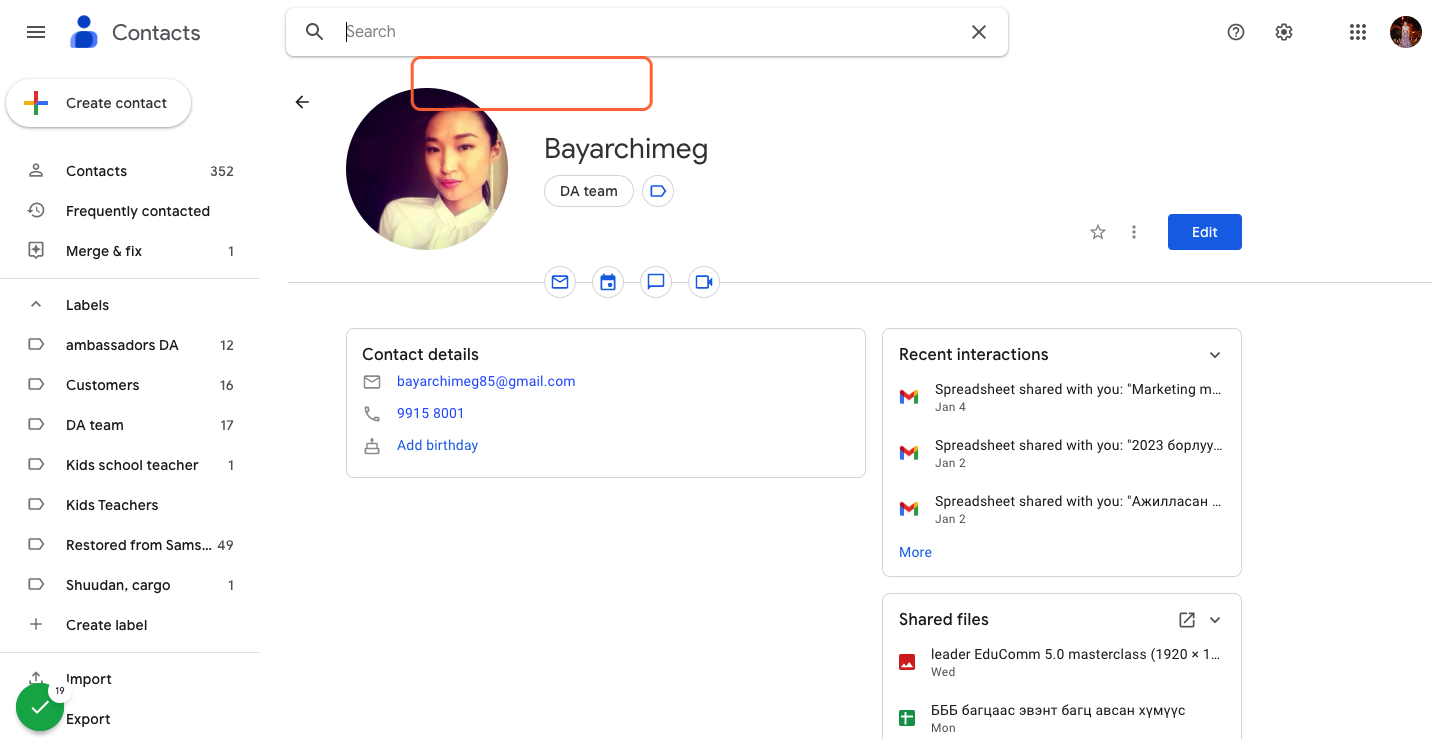This screenshot has height=739, width=1440.
Task: Clear the search with the X icon
Action: 979,32
